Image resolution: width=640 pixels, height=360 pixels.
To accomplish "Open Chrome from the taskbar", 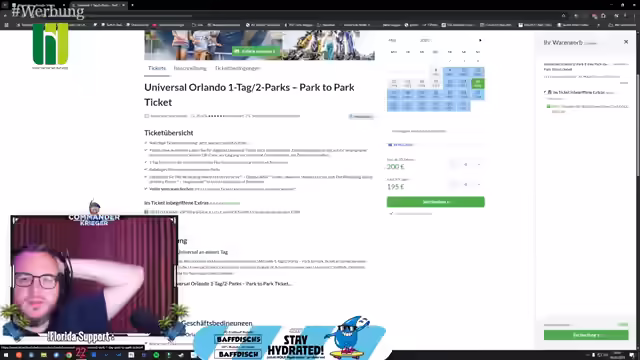I will pos(69,355).
